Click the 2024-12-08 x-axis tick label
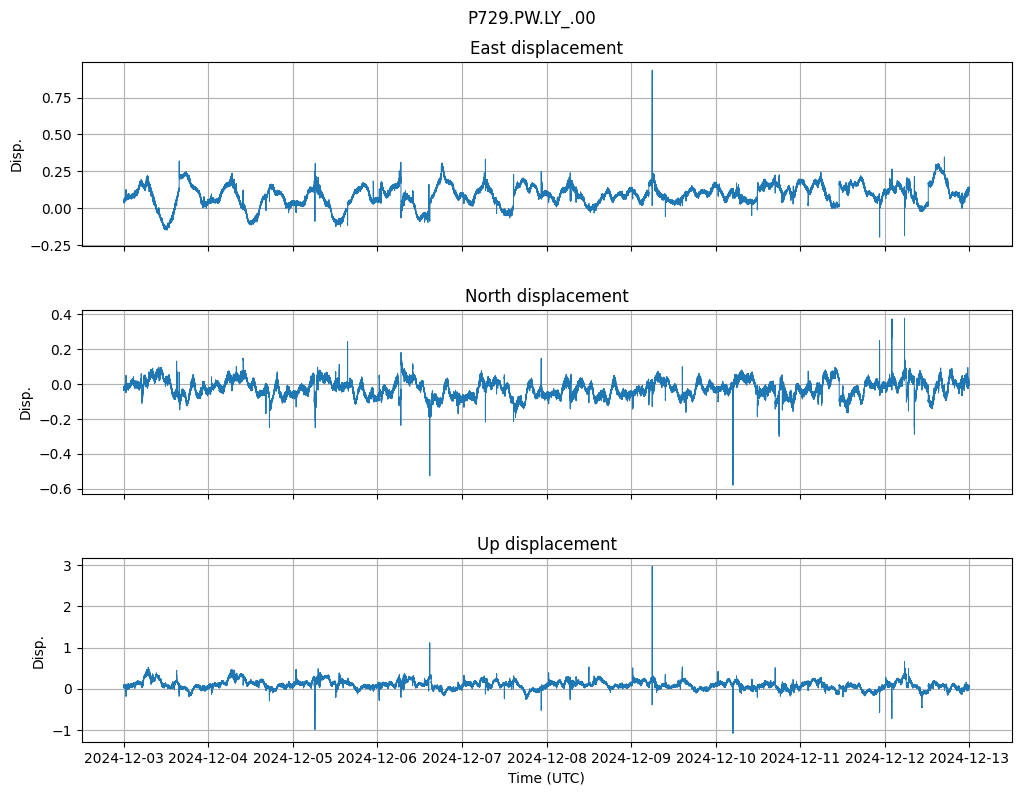 (x=546, y=758)
